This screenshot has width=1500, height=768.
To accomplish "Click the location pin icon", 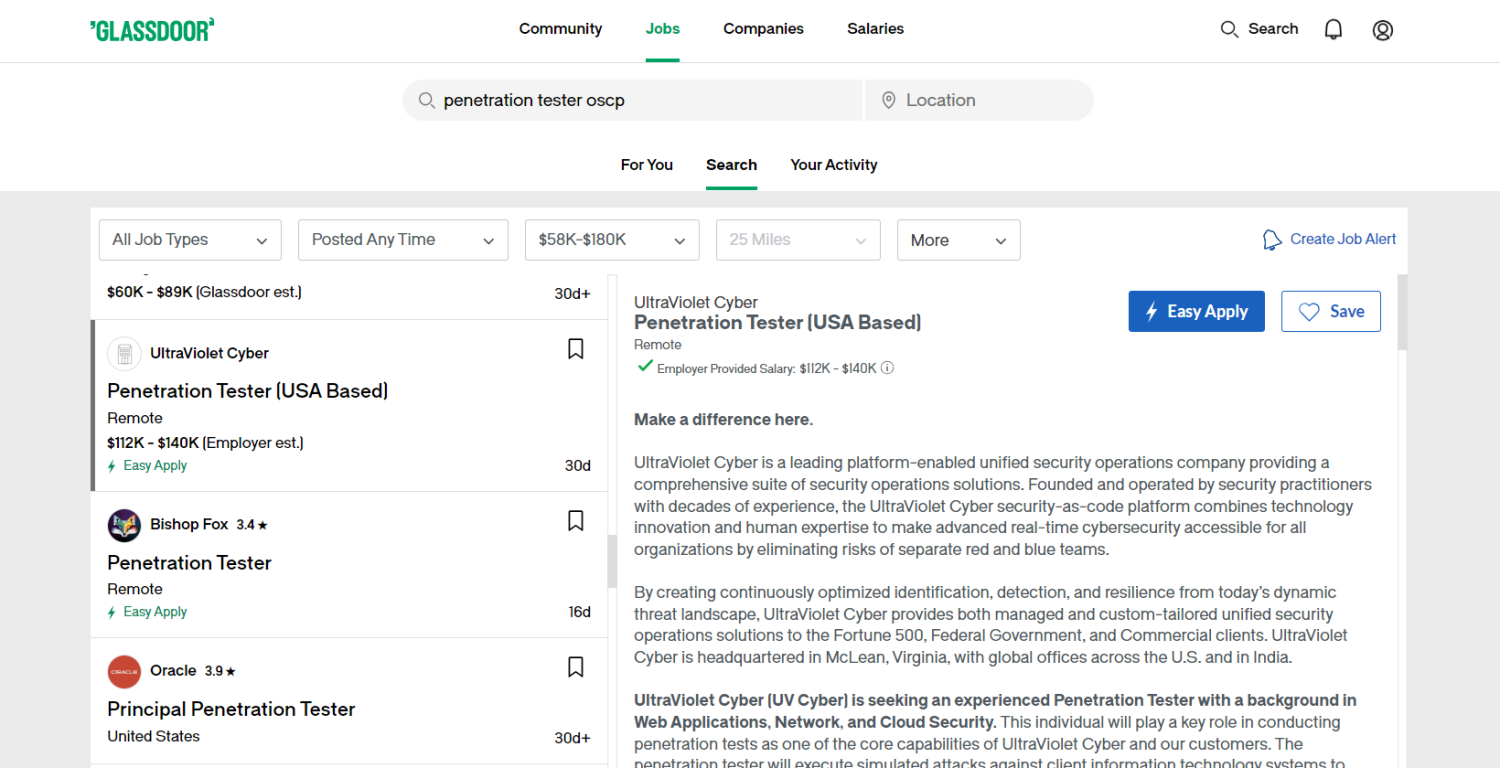I will 888,100.
